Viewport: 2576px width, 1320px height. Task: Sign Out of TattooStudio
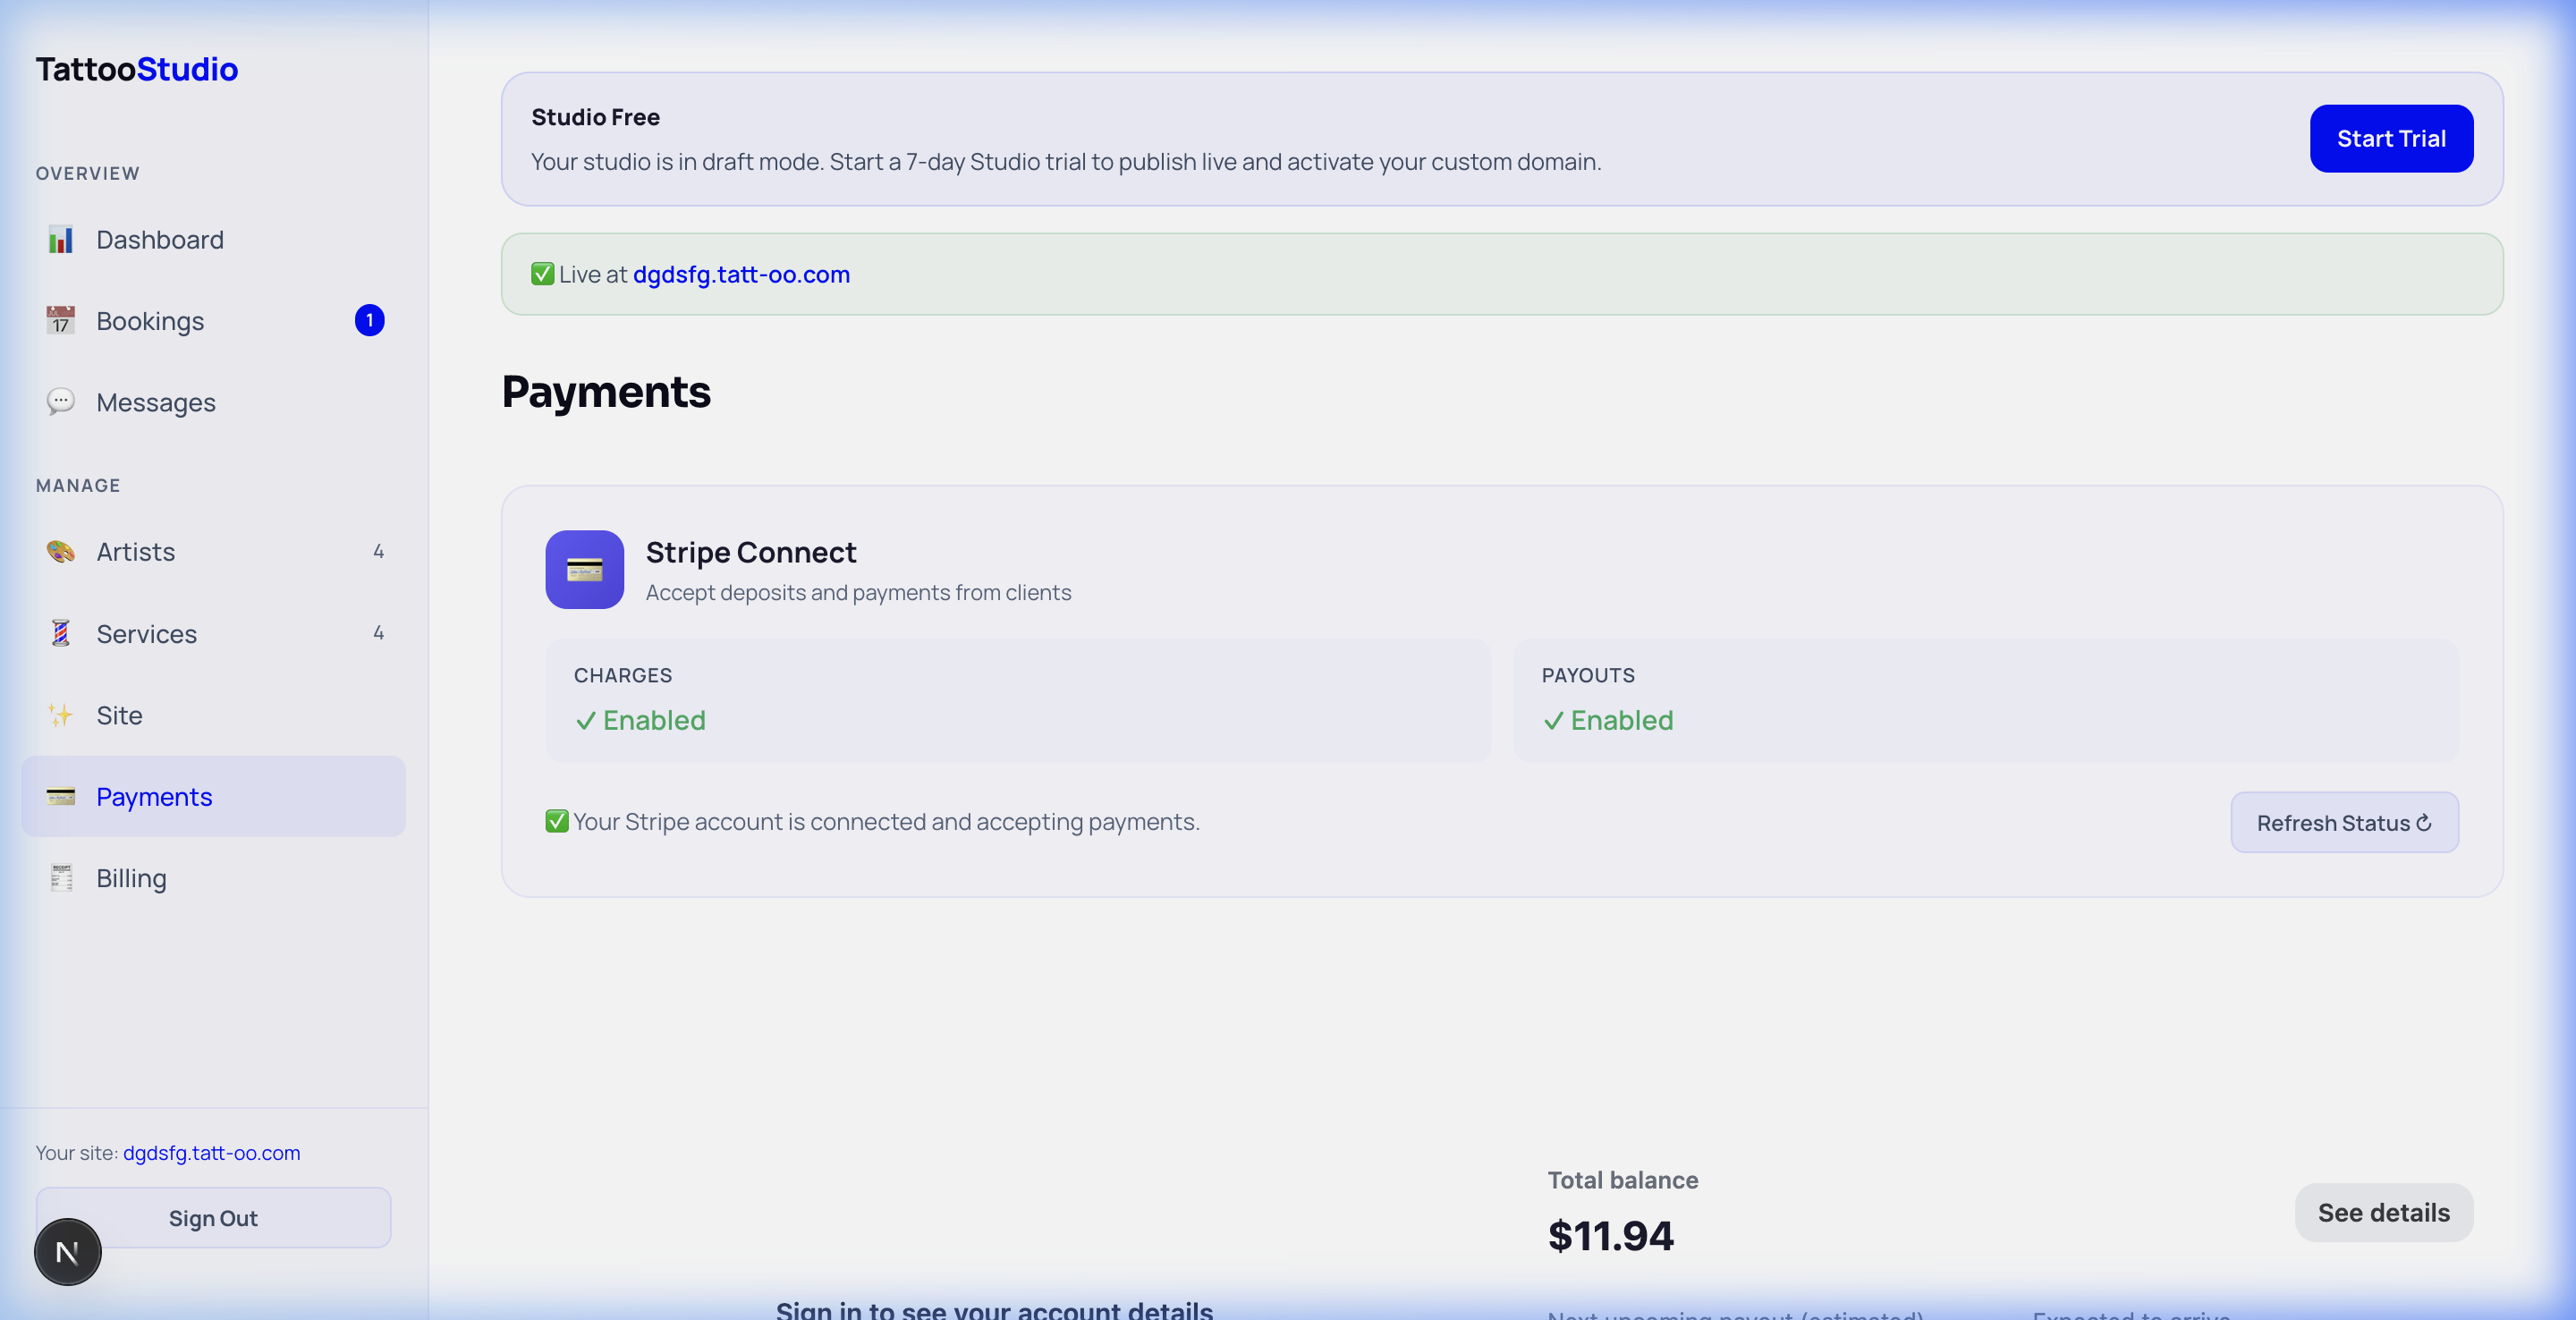pyautogui.click(x=212, y=1218)
